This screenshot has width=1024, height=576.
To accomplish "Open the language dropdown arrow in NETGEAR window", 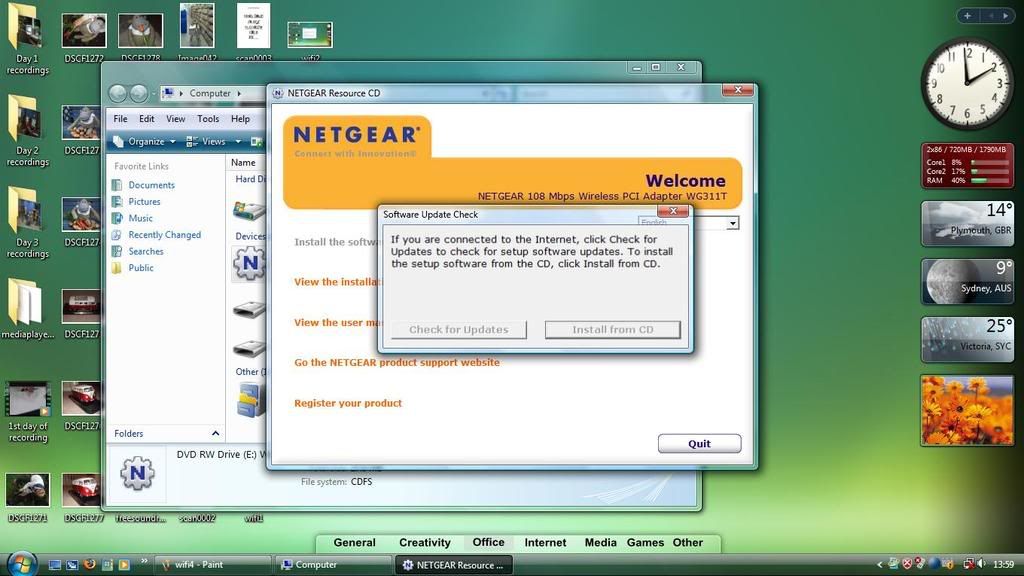I will pyautogui.click(x=733, y=223).
